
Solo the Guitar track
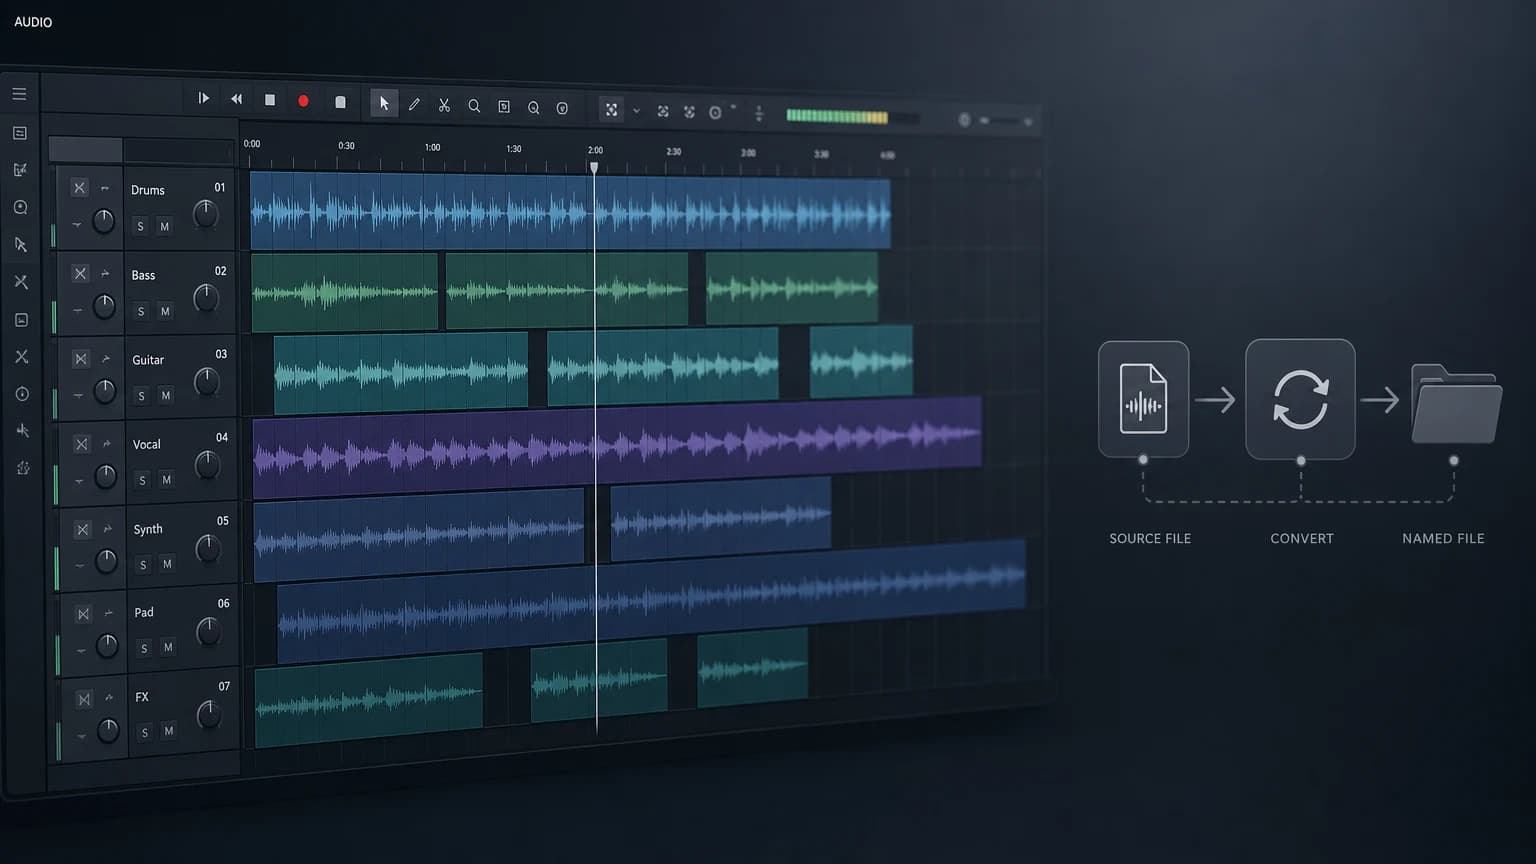pyautogui.click(x=141, y=396)
